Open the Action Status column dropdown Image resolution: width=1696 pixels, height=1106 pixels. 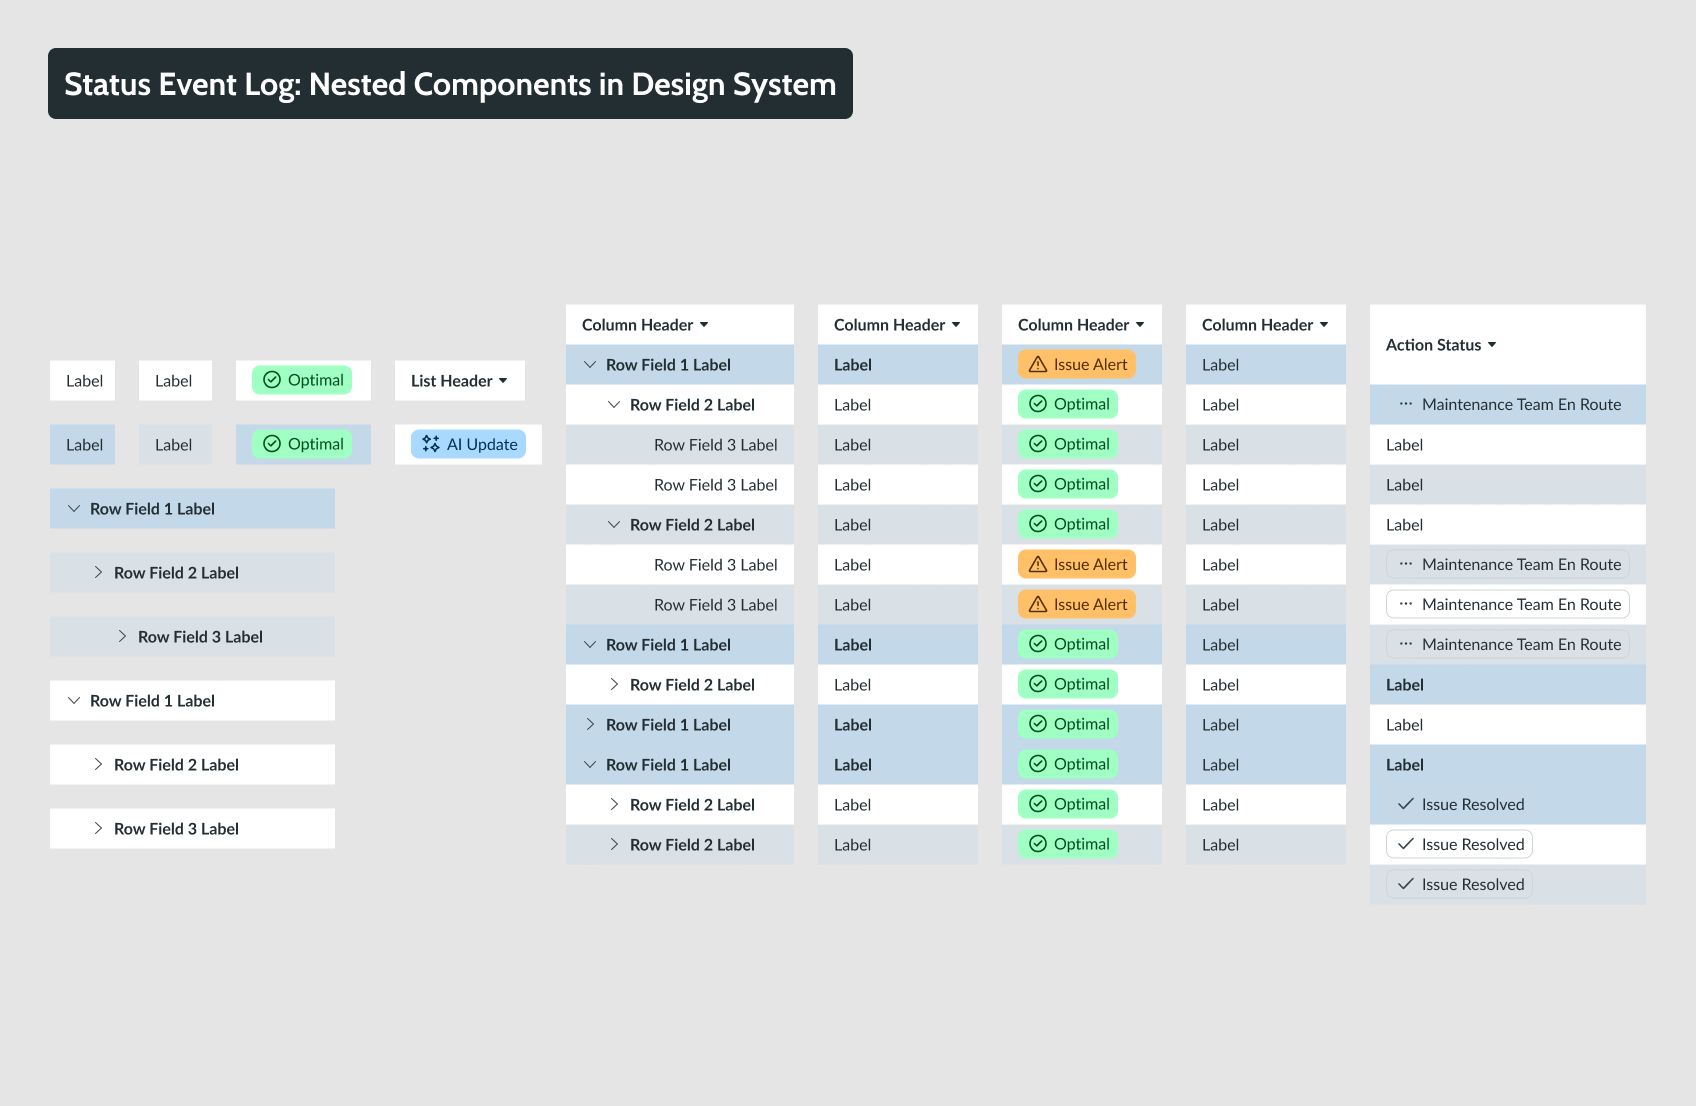click(x=1441, y=345)
